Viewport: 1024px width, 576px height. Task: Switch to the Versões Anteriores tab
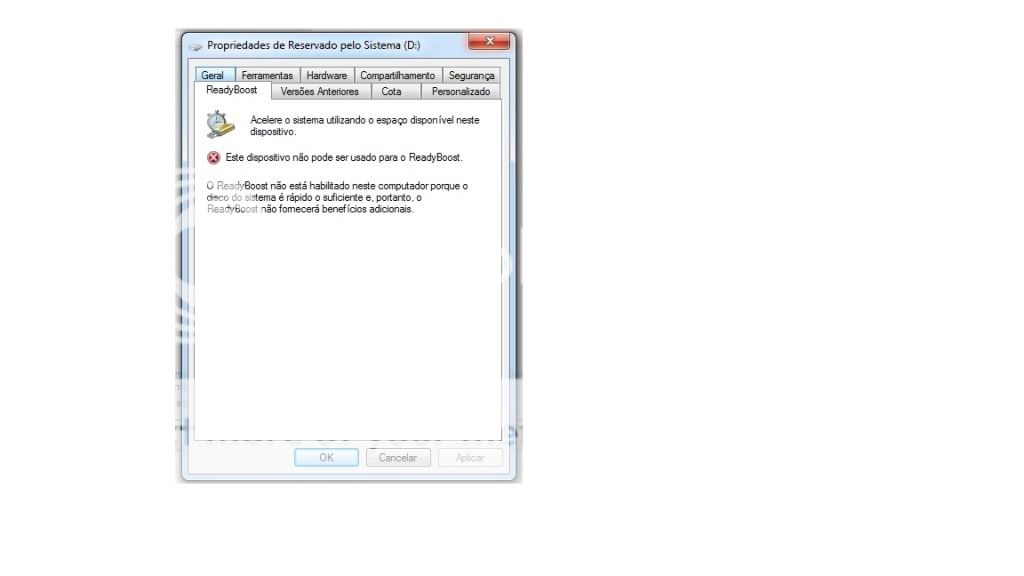pos(319,91)
